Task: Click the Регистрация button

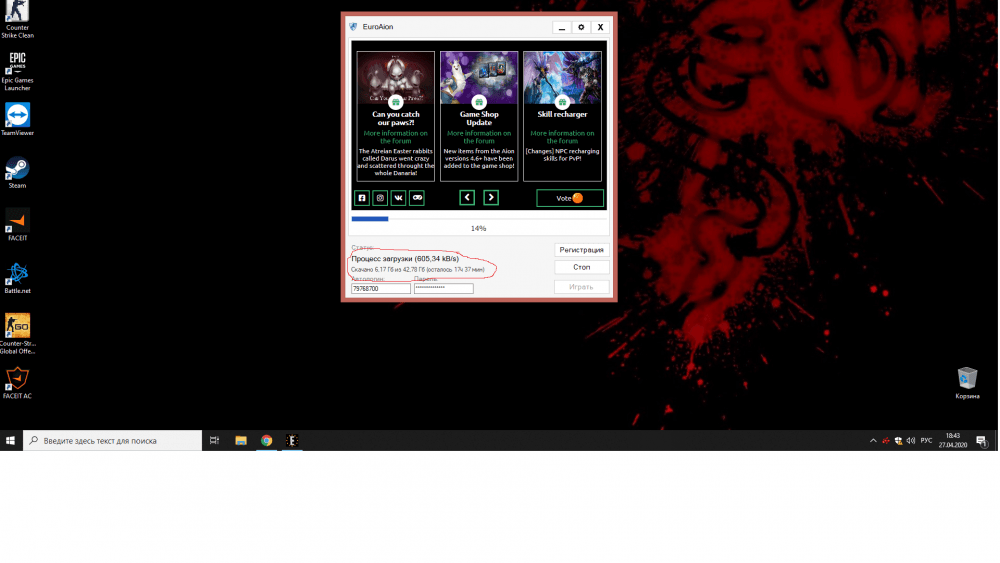Action: [x=581, y=250]
